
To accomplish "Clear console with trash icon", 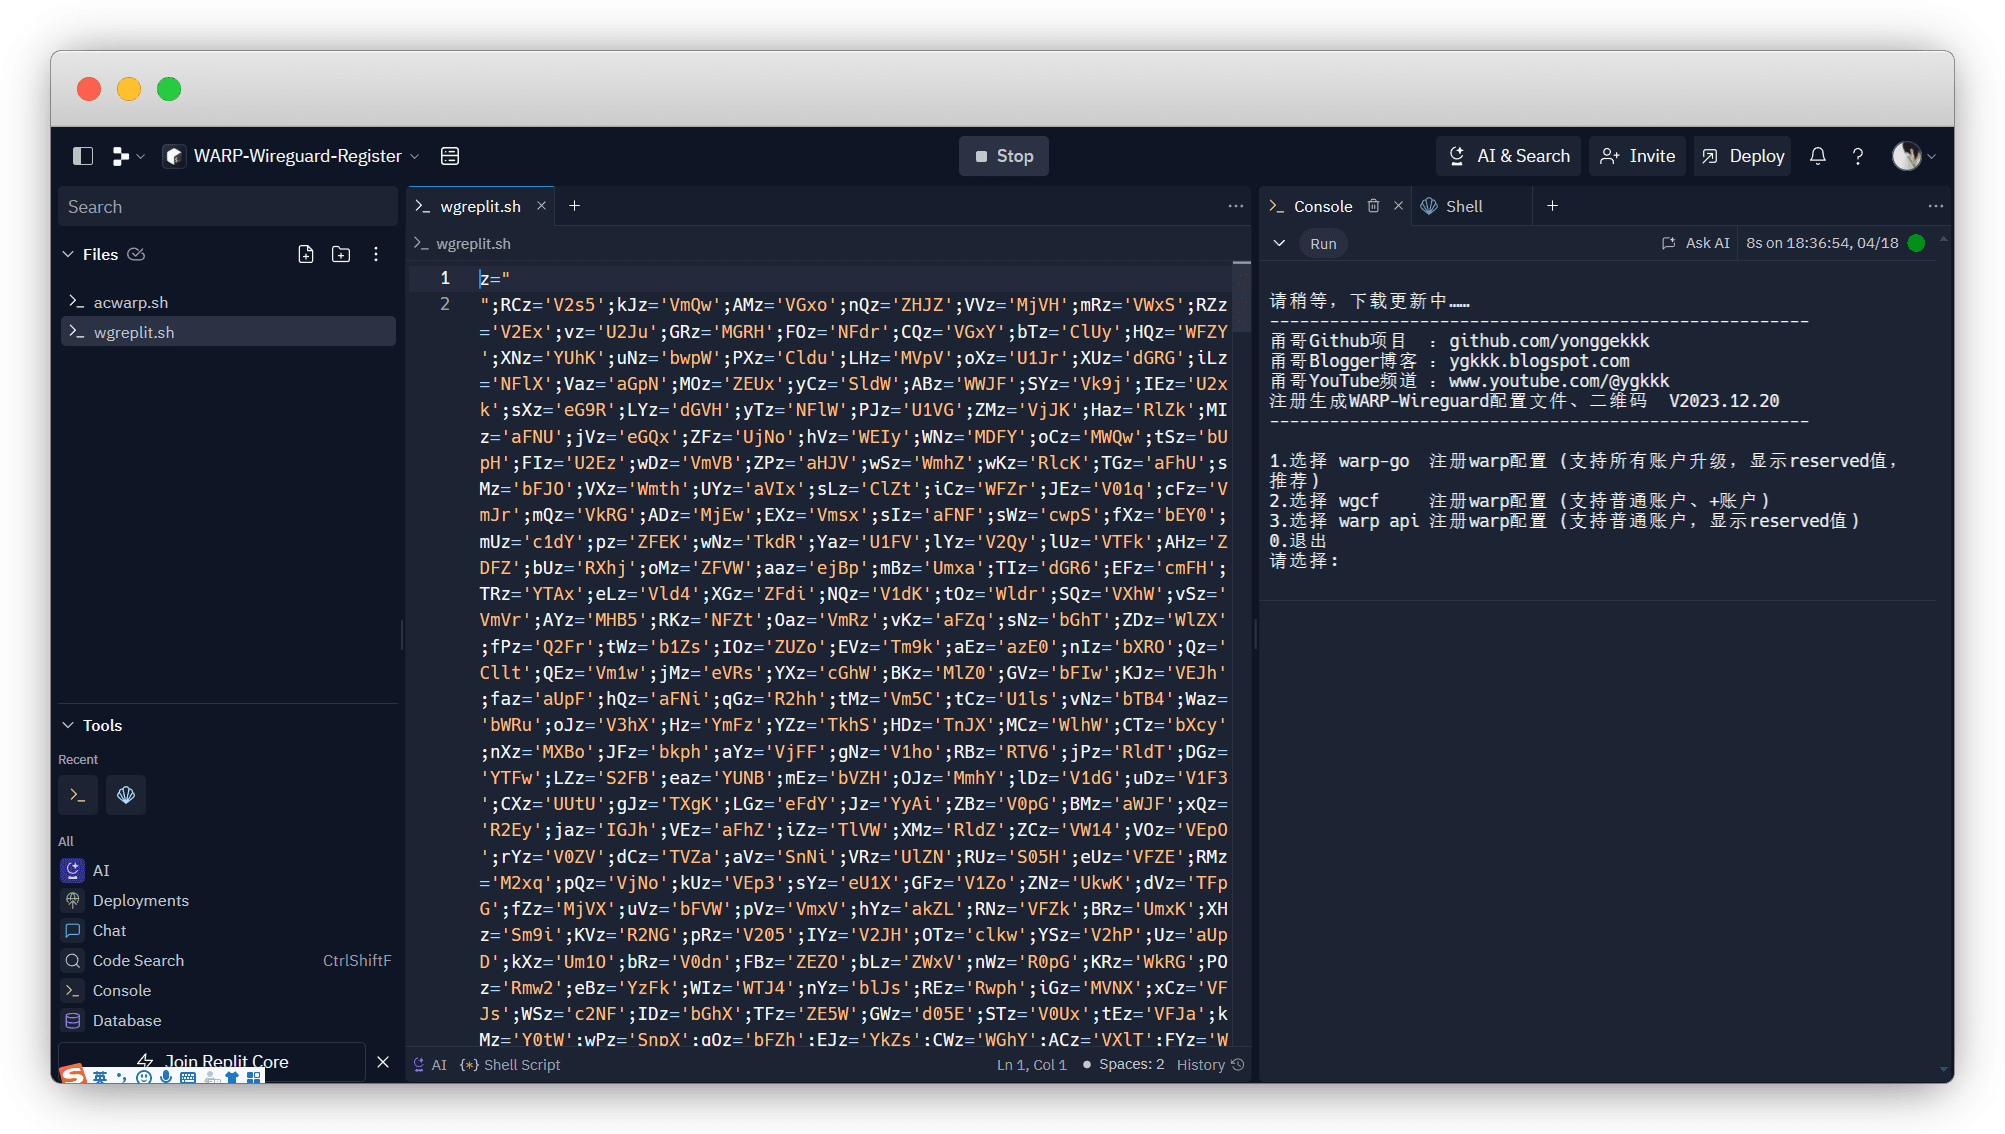I will point(1373,206).
